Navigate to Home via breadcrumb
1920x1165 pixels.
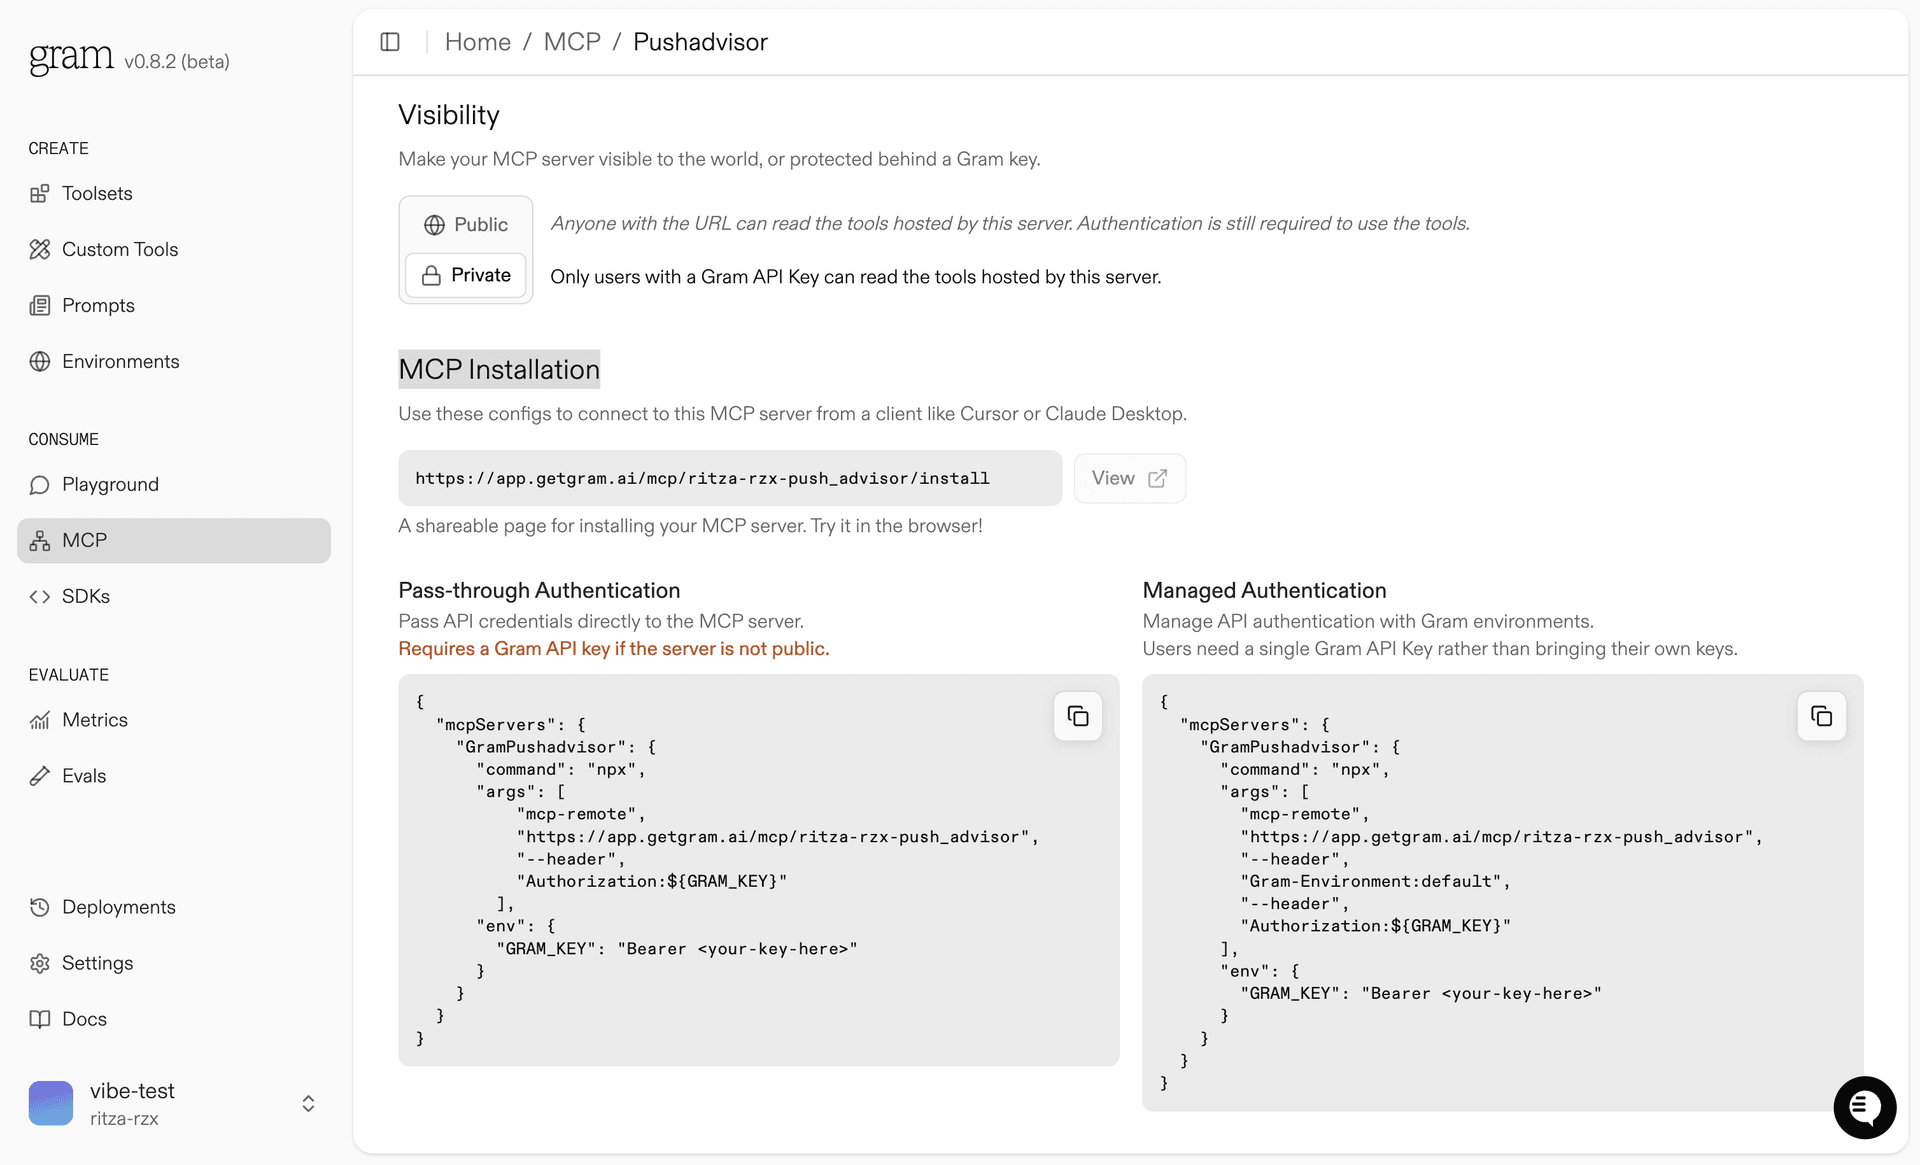click(x=478, y=41)
